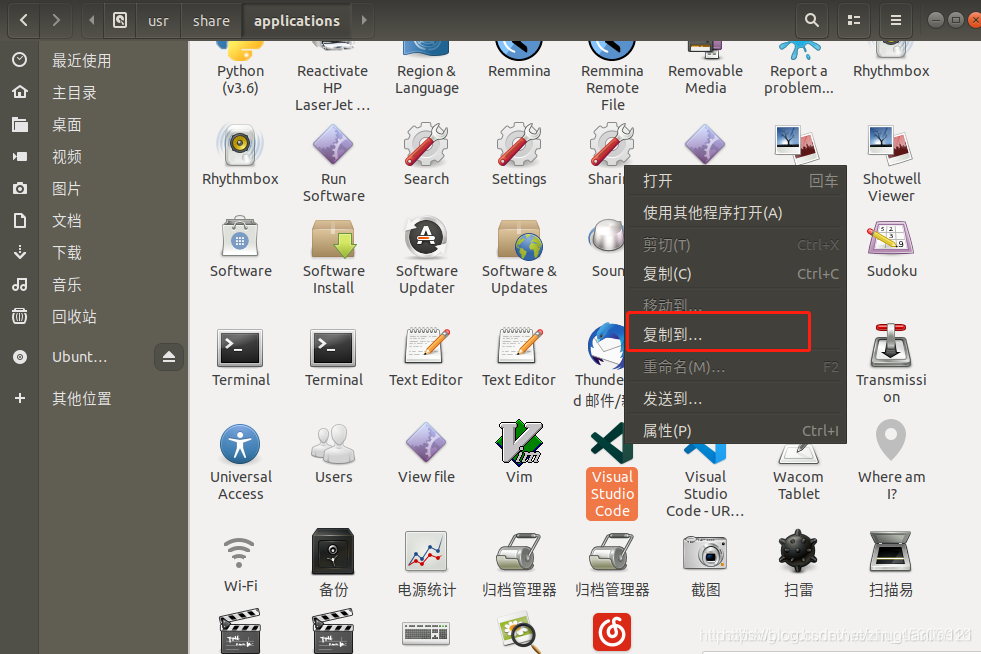Open the Wi-Fi settings icon
Image resolution: width=981 pixels, height=654 pixels.
(x=240, y=551)
